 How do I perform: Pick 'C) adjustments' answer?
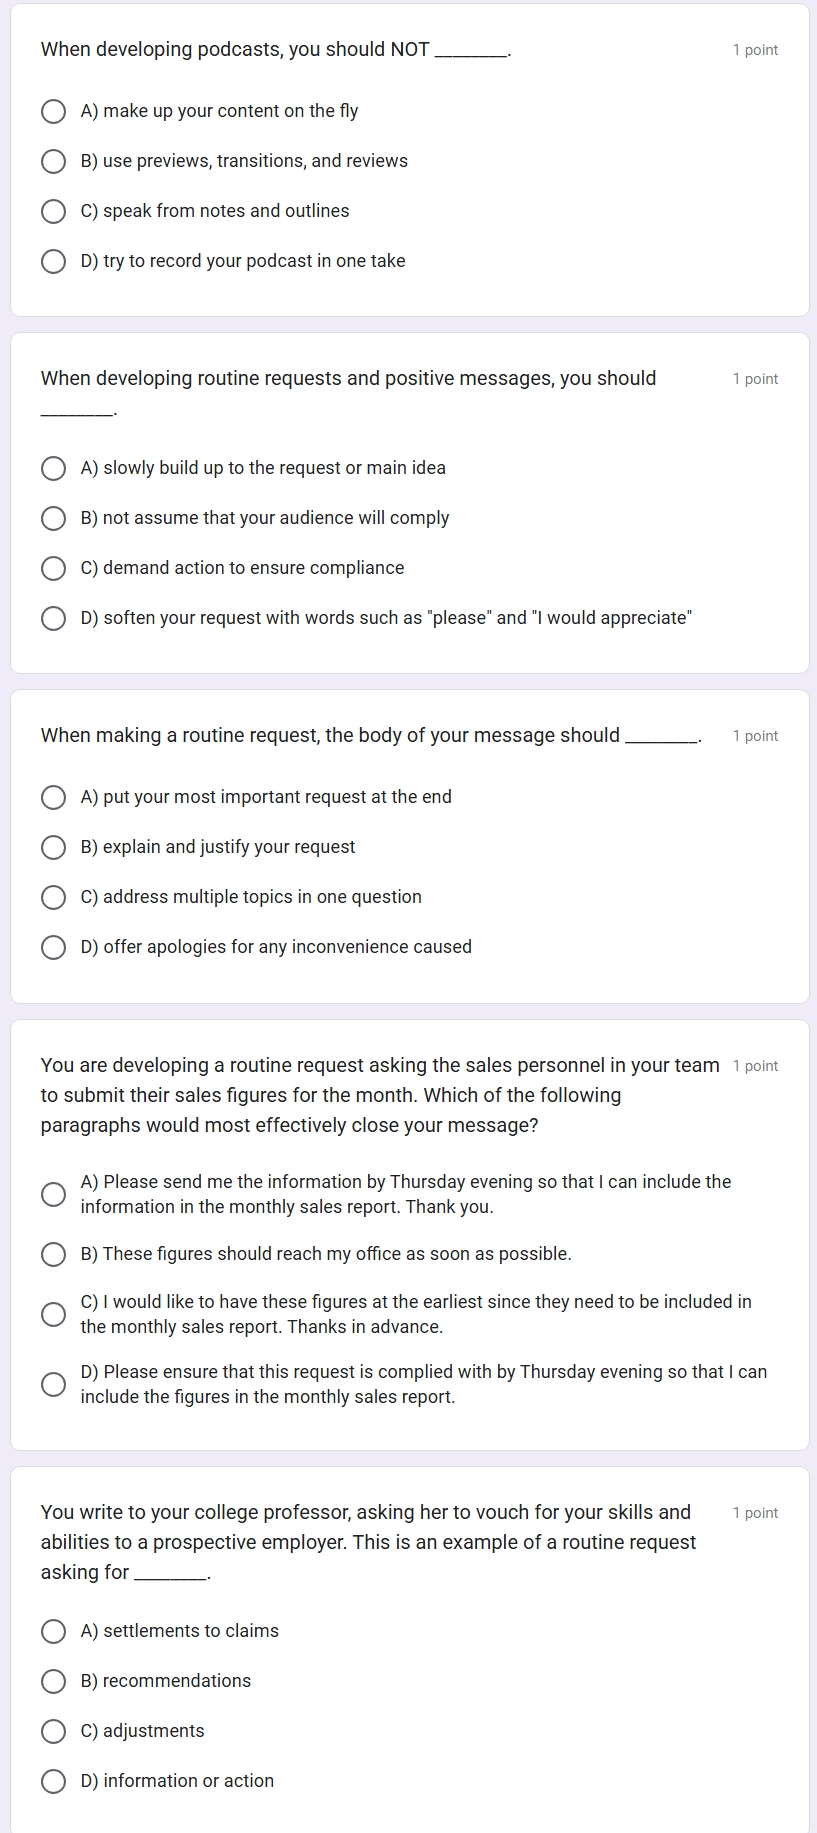tap(53, 1731)
